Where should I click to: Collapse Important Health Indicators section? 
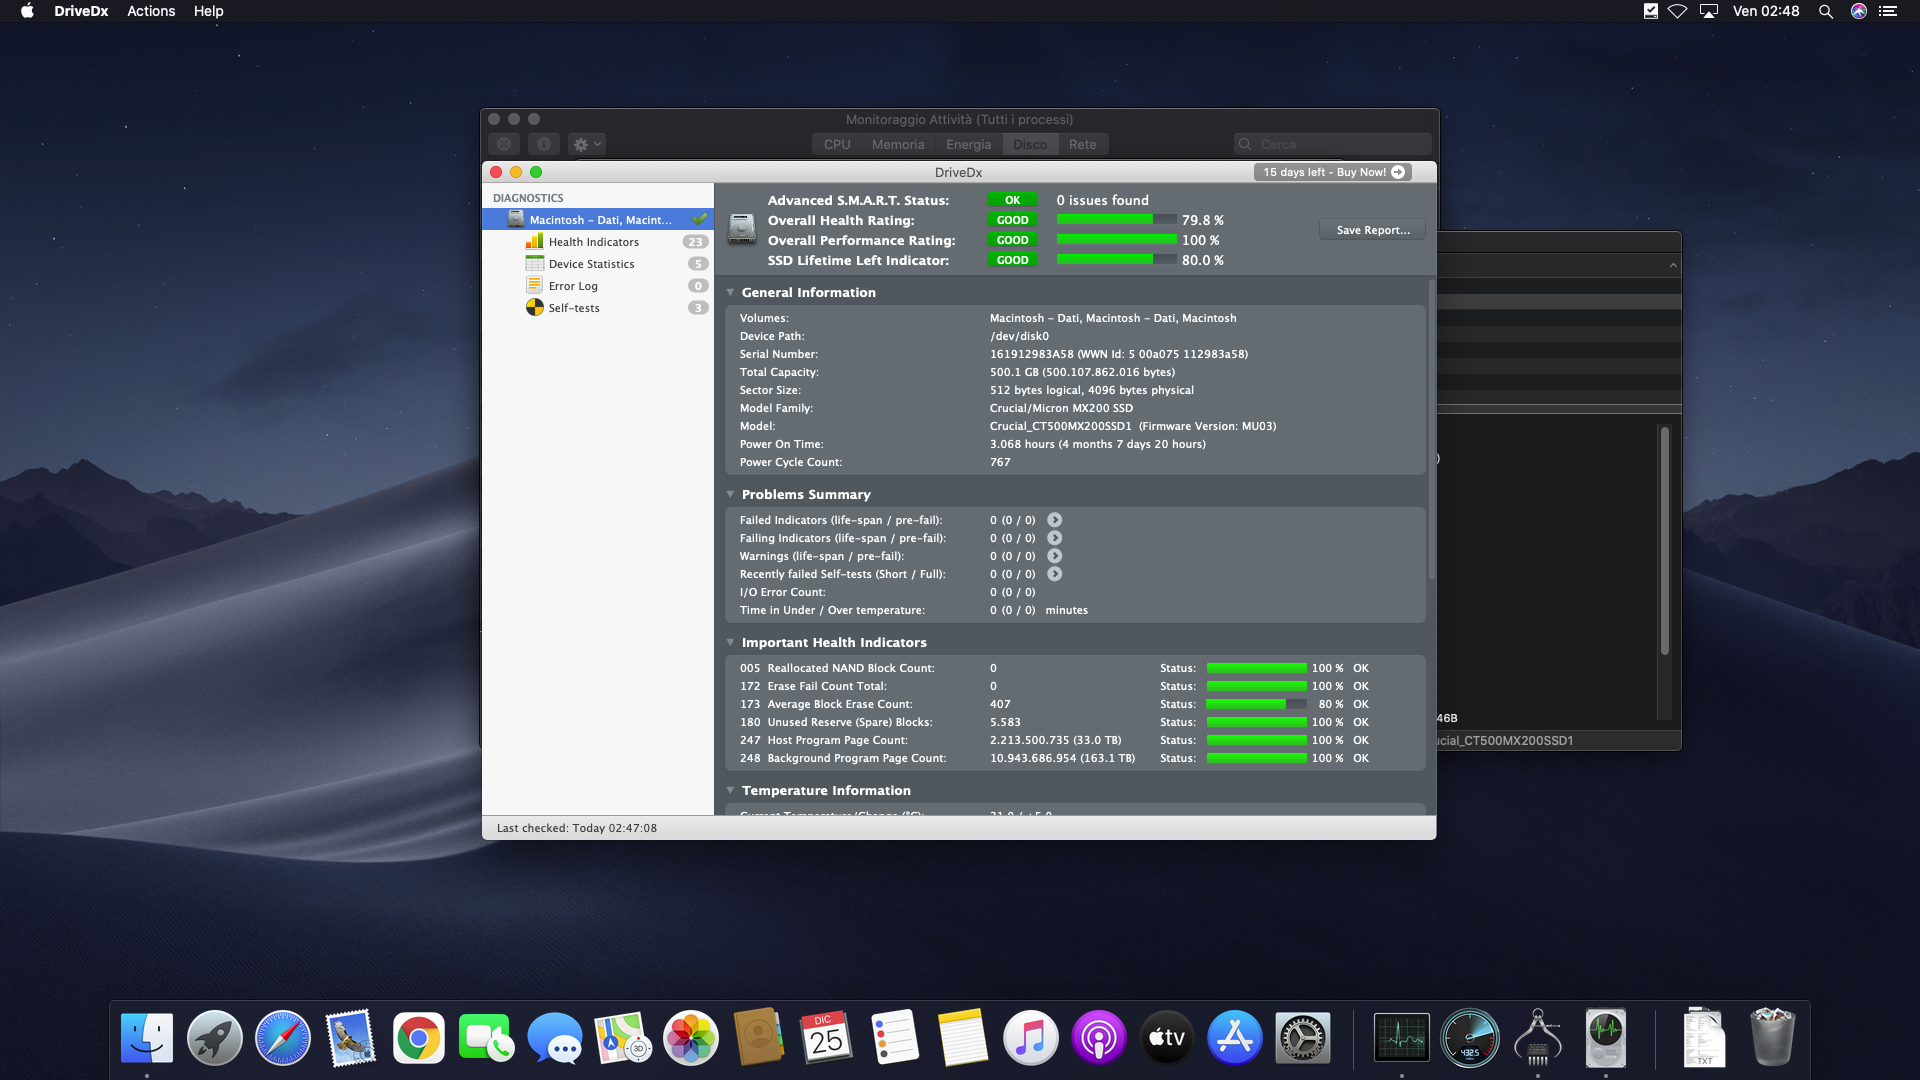coord(730,643)
